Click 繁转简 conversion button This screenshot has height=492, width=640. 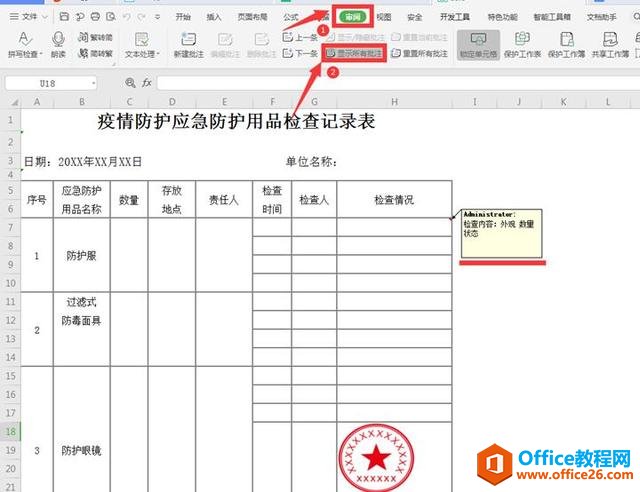point(95,37)
